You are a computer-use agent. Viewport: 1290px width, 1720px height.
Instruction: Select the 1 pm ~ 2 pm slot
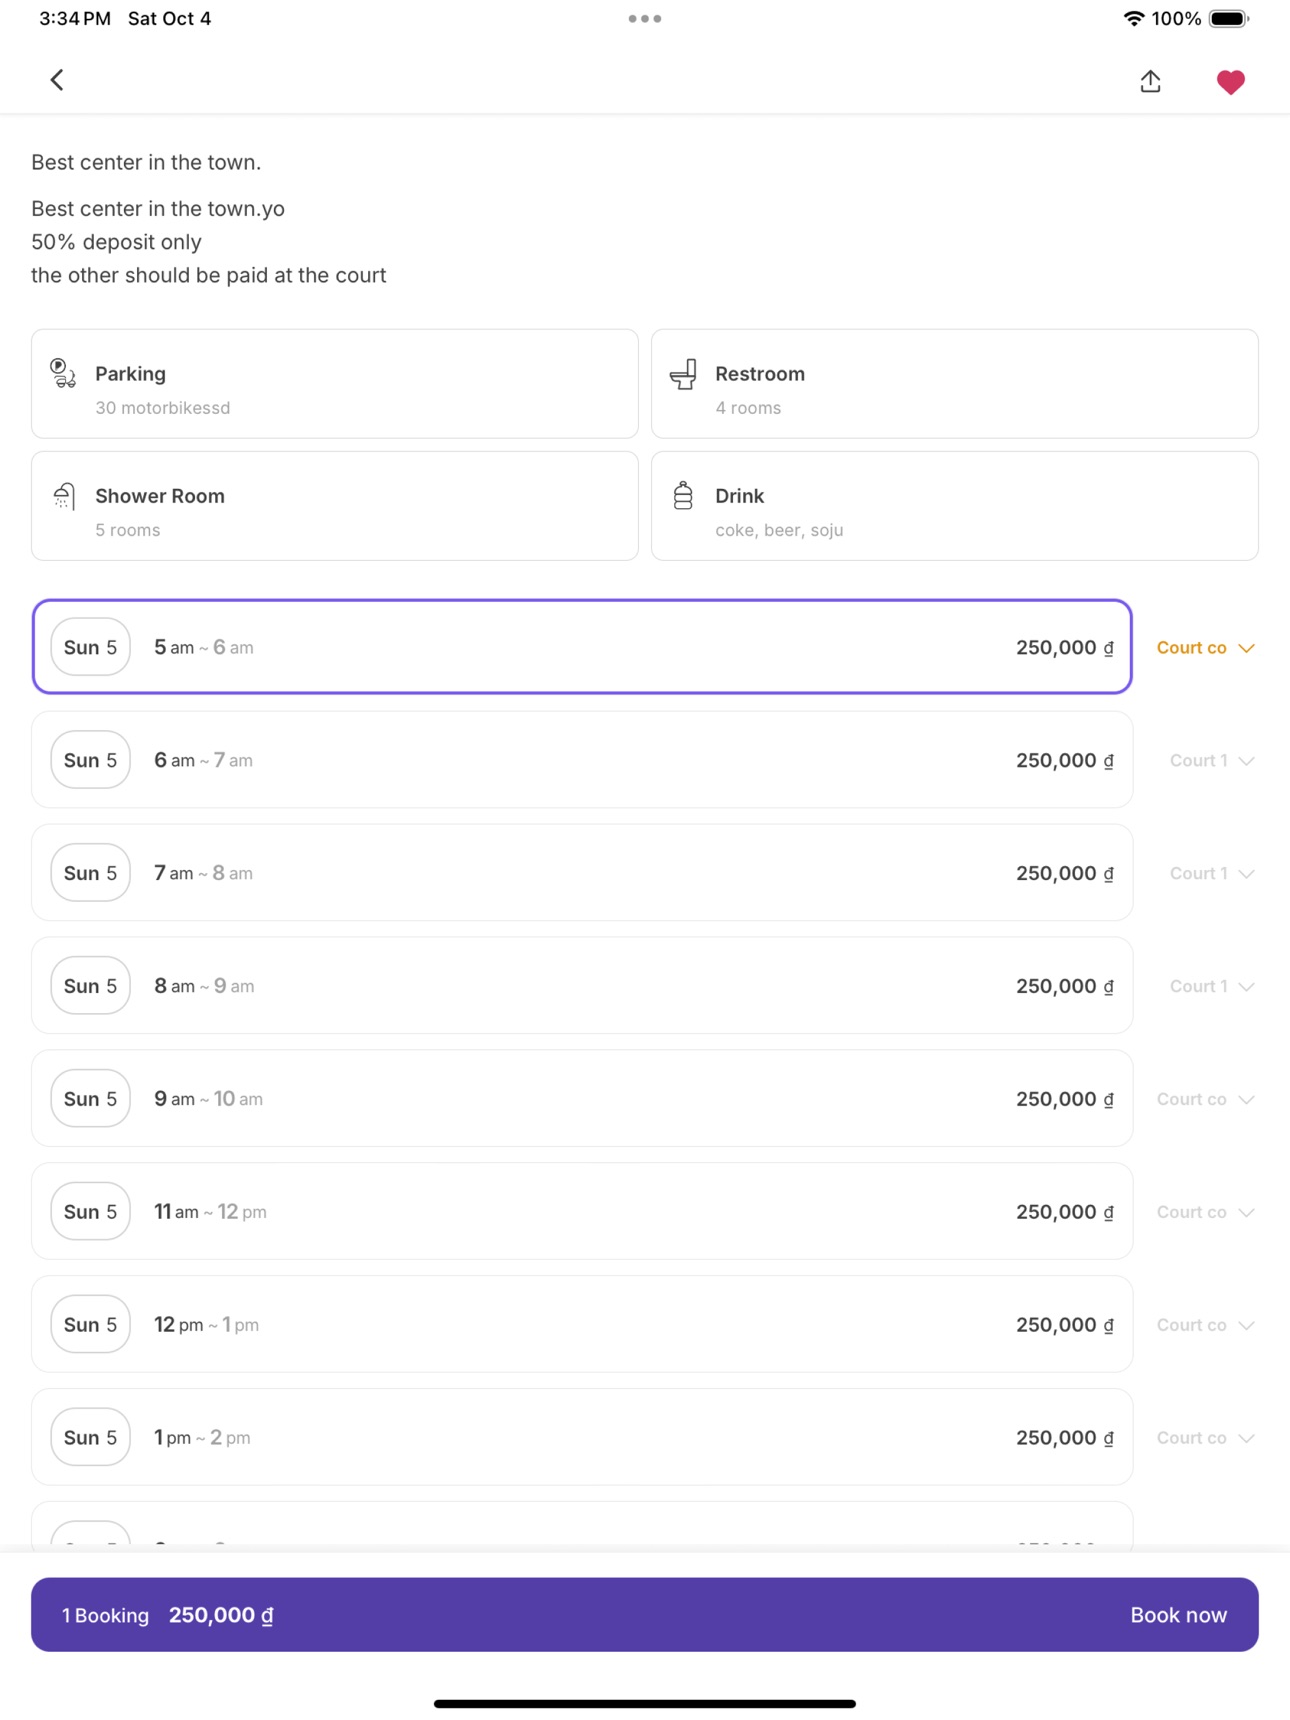click(x=582, y=1438)
